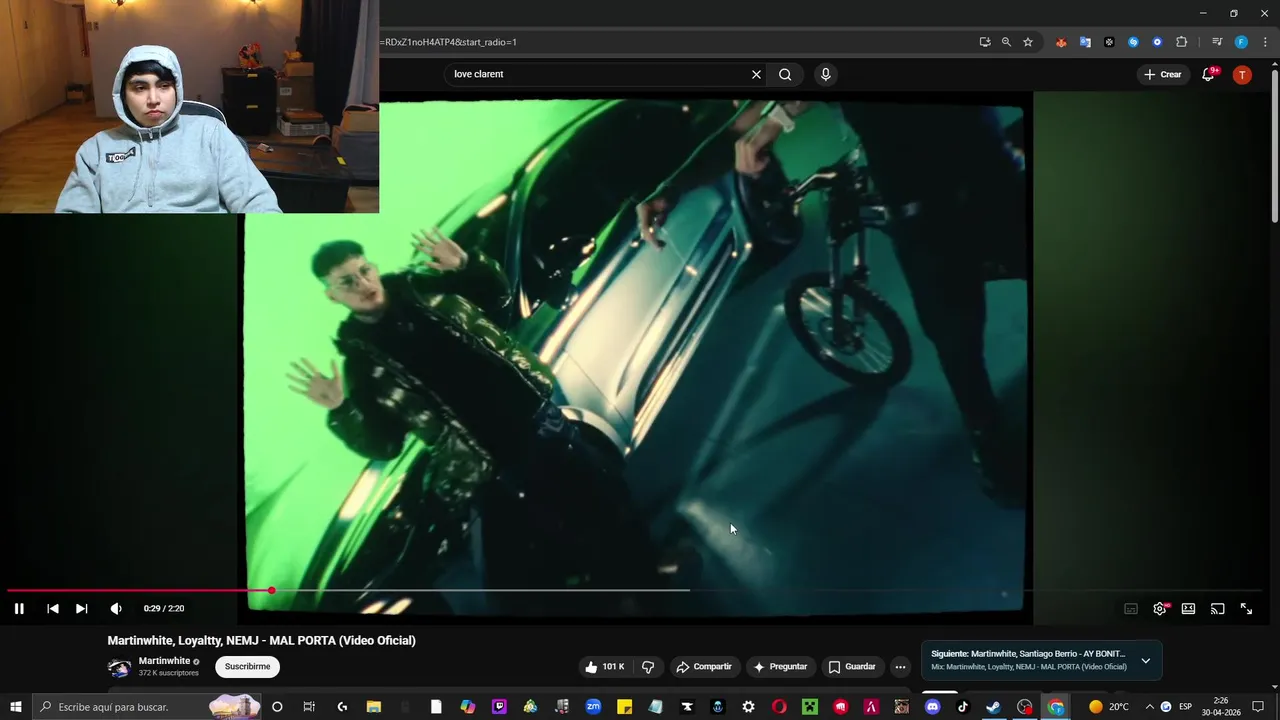Subscribe with the Suscribirme button
The width and height of the screenshot is (1280, 720).
[x=248, y=667]
